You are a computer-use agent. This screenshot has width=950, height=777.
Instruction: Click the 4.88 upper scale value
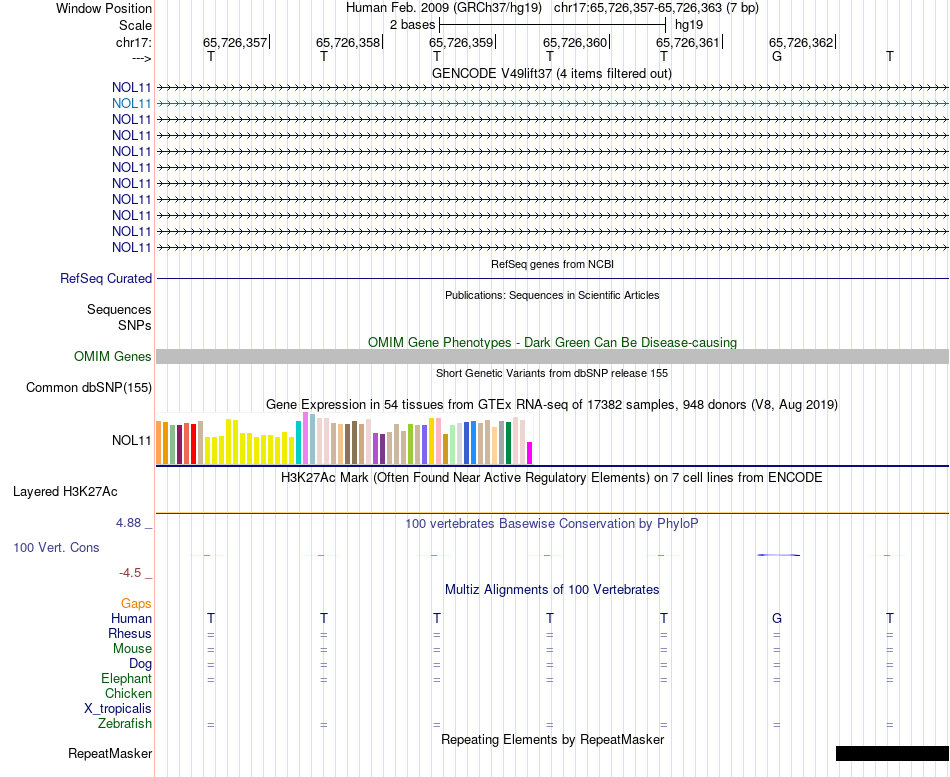128,522
